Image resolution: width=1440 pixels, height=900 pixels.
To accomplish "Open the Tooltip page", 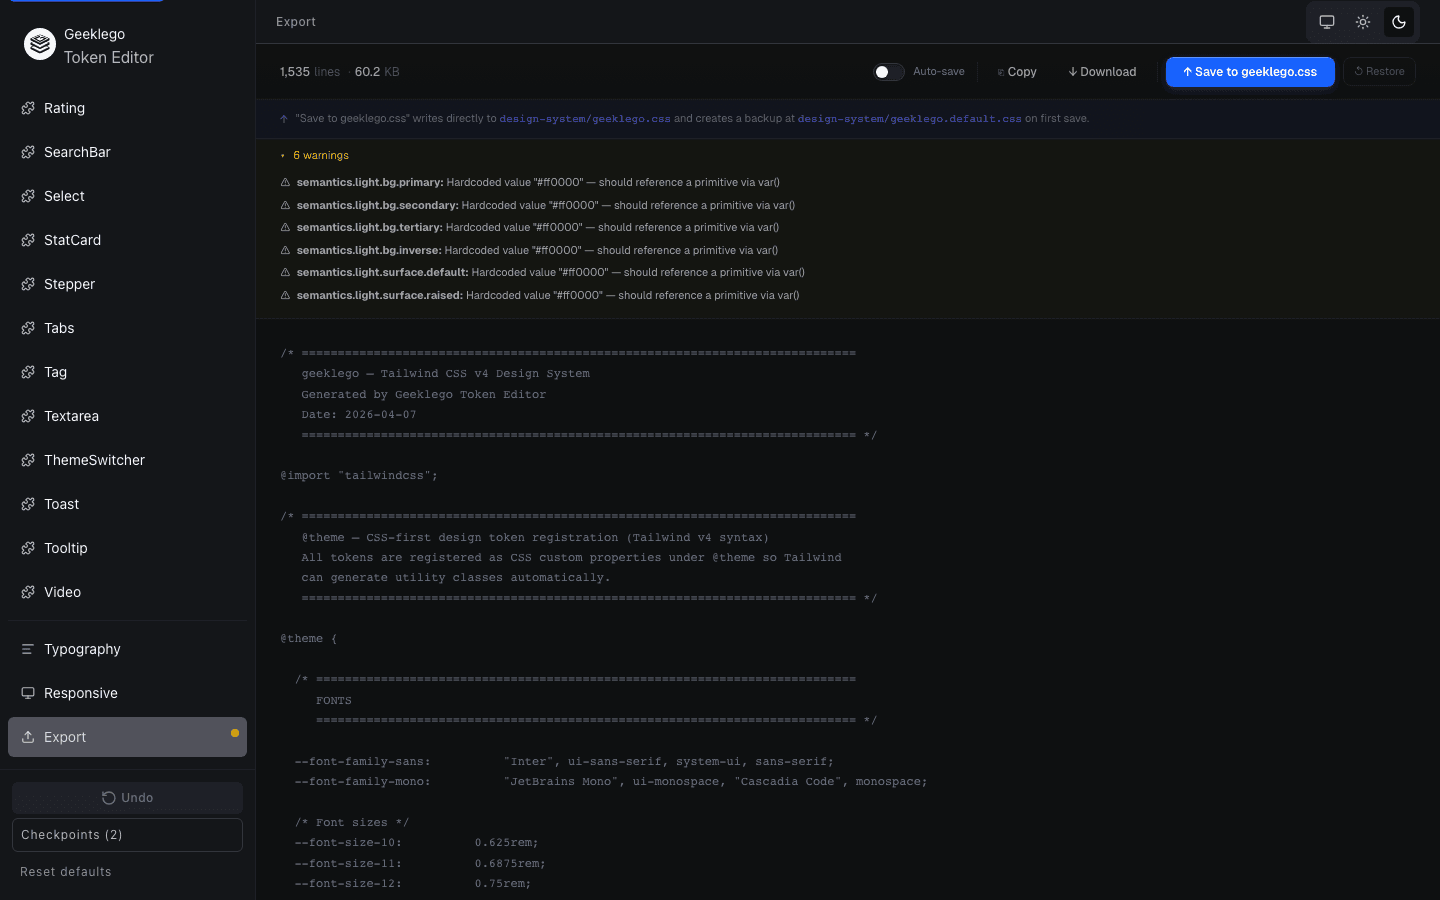I will tap(127, 548).
